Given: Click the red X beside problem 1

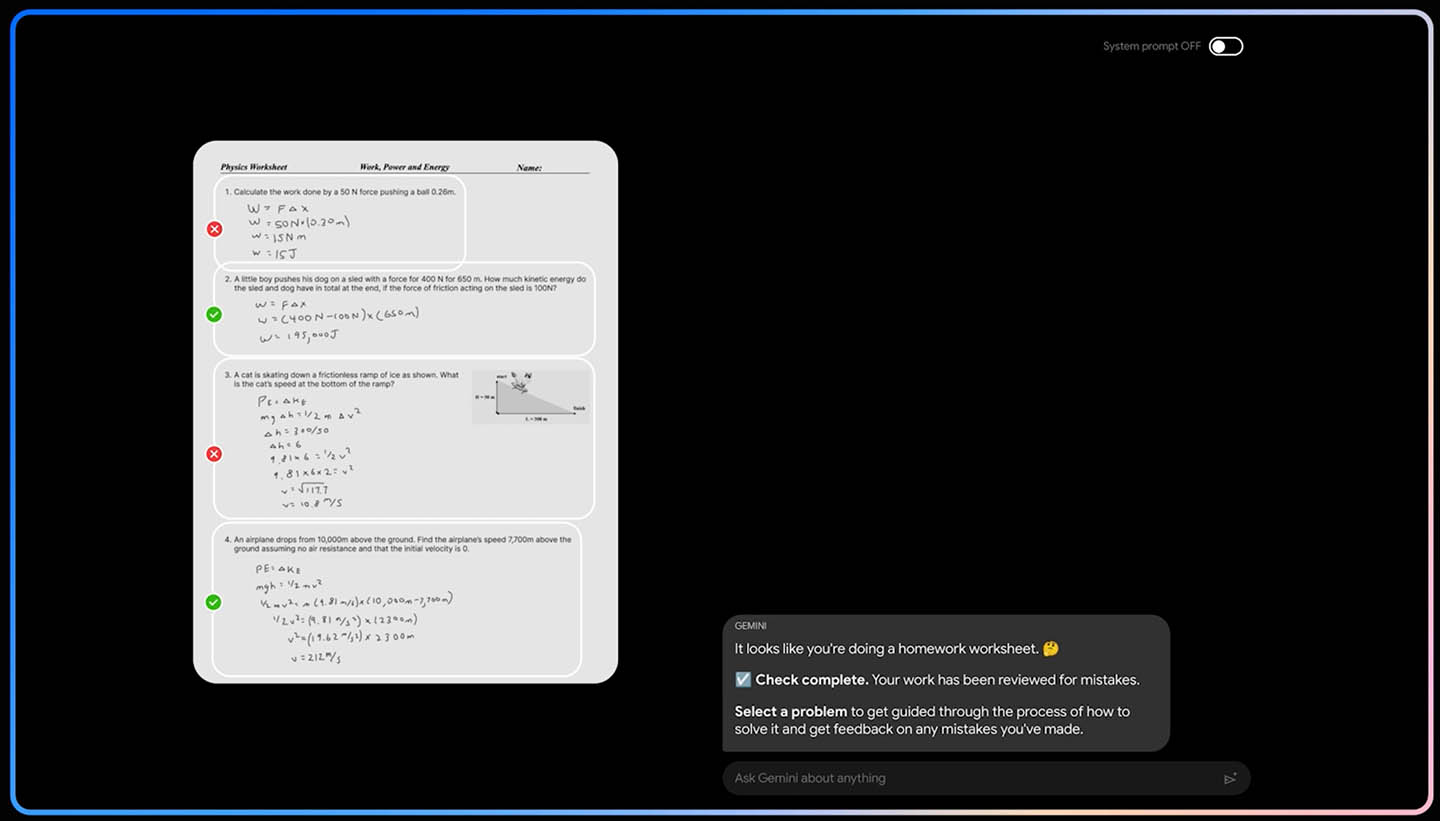Looking at the screenshot, I should pyautogui.click(x=214, y=229).
